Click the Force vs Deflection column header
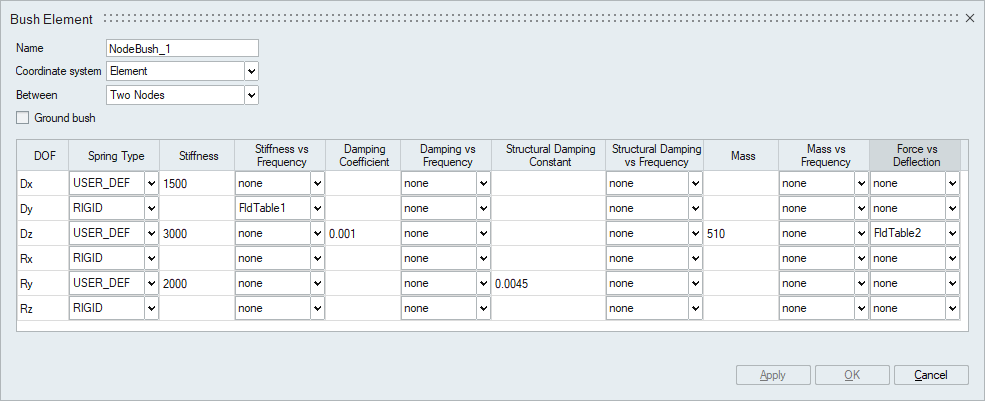Image resolution: width=985 pixels, height=401 pixels. click(915, 156)
